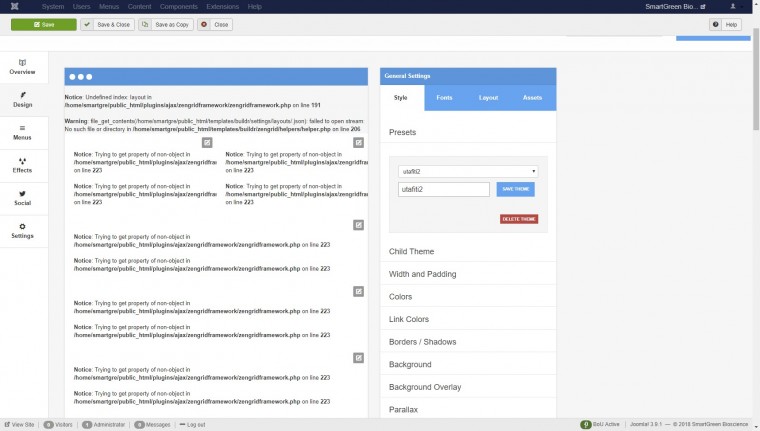The height and width of the screenshot is (431, 760).
Task: Click edit icon of first right notice block
Action: pyautogui.click(x=358, y=143)
